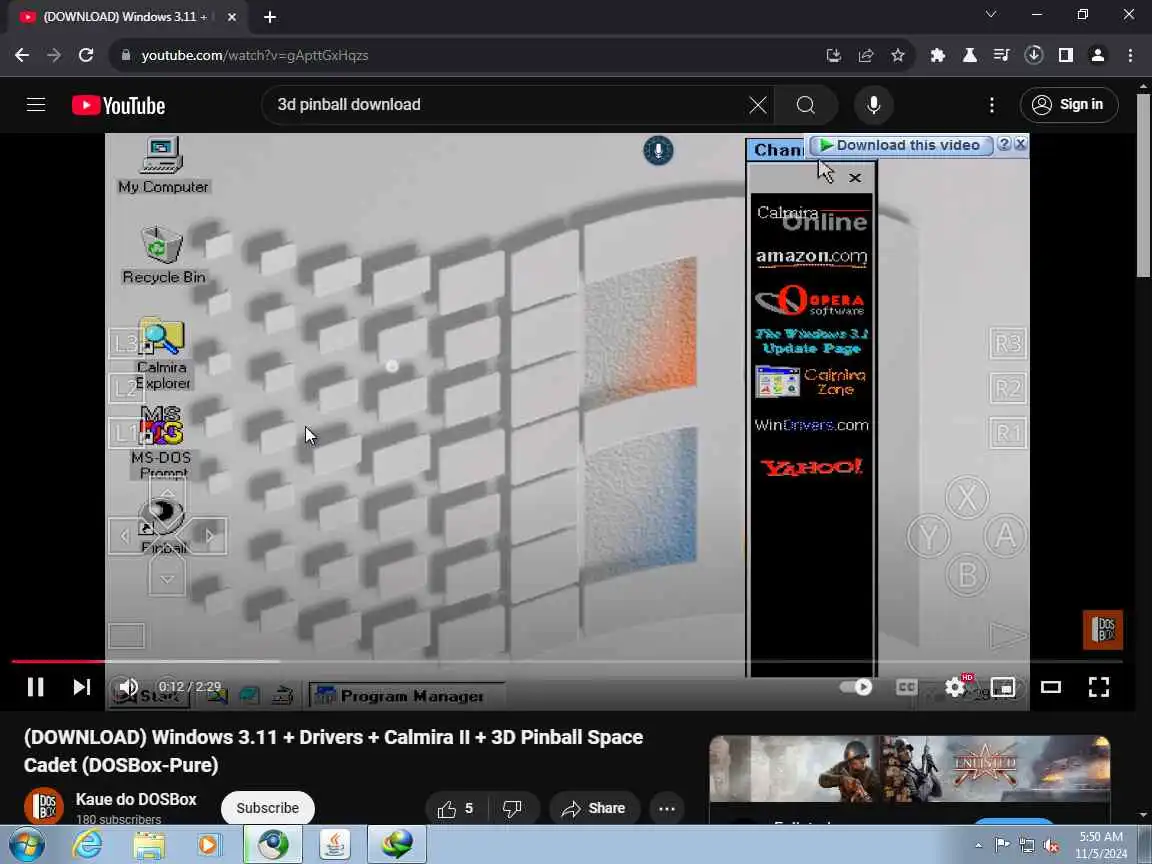Start voice search with microphone
The image size is (1152, 864).
pyautogui.click(x=874, y=105)
